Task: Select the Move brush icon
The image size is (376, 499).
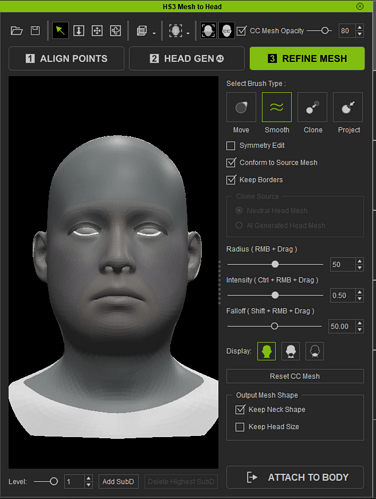Action: tap(241, 107)
